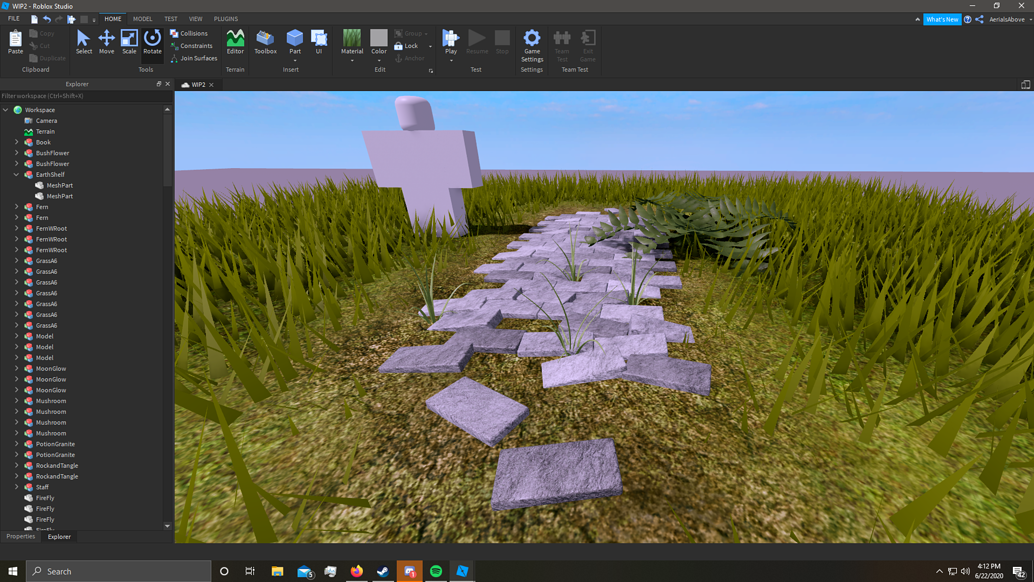Open the Toolbox
This screenshot has width=1034, height=582.
[x=264, y=41]
